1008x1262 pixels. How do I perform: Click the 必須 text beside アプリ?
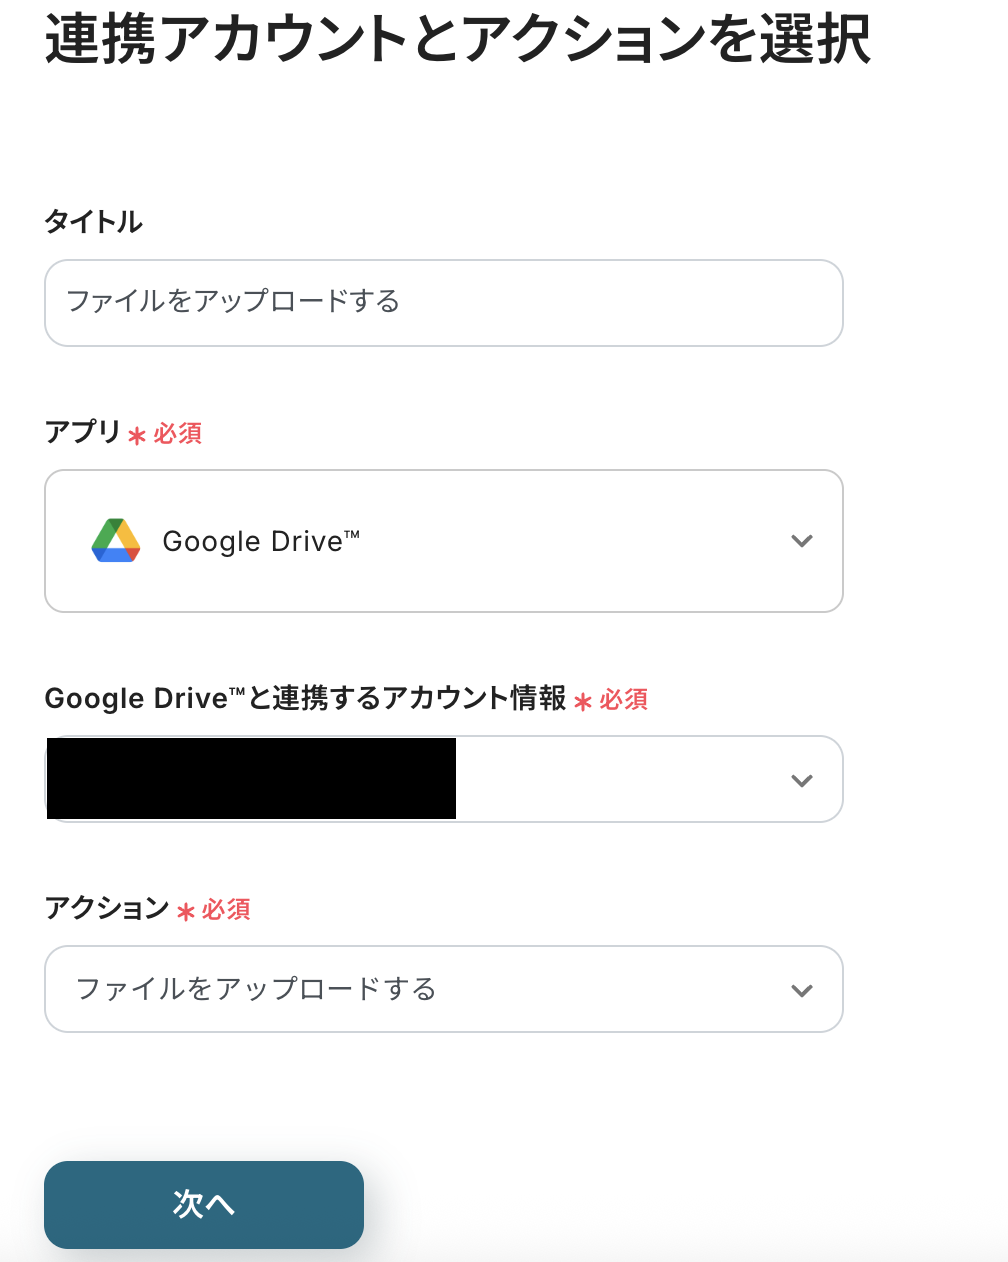click(178, 433)
